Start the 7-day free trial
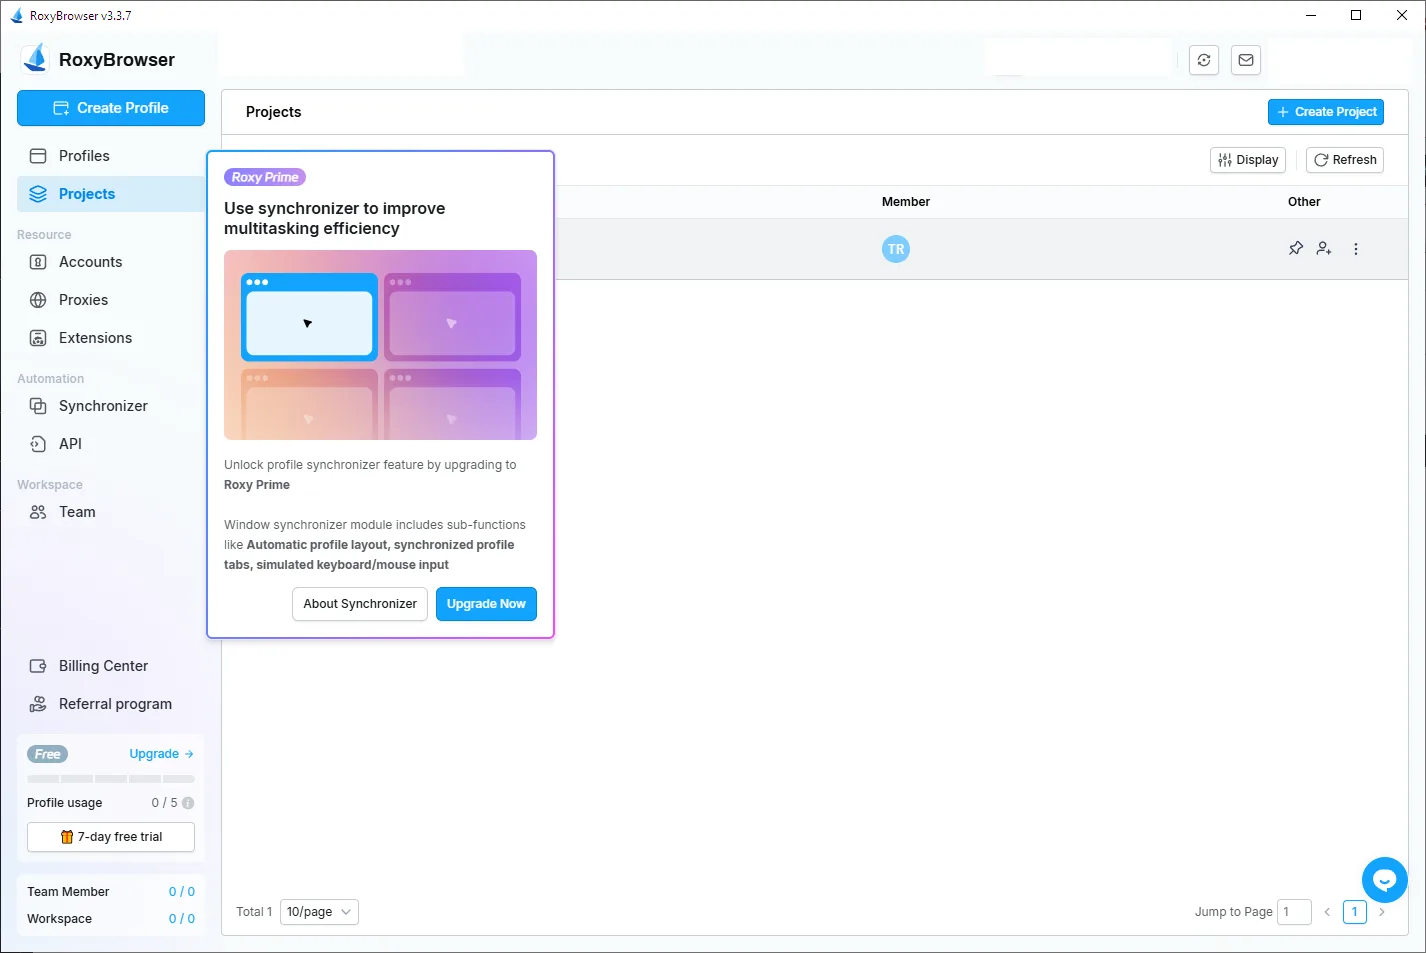This screenshot has width=1426, height=953. (x=111, y=837)
